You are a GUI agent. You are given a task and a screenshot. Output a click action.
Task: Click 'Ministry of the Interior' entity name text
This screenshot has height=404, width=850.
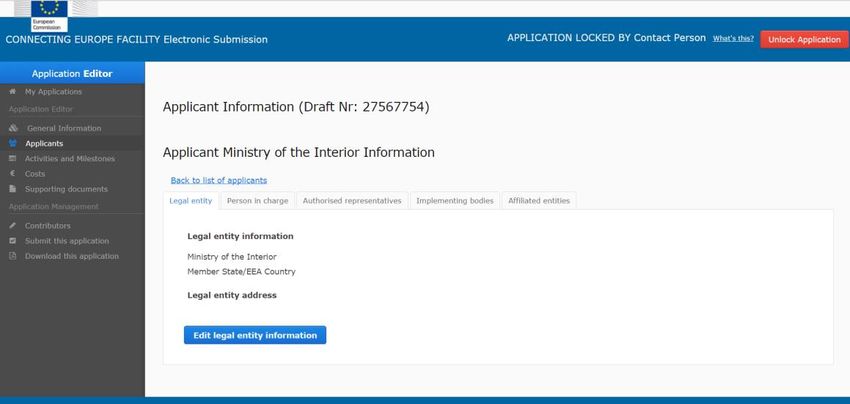coord(231,256)
